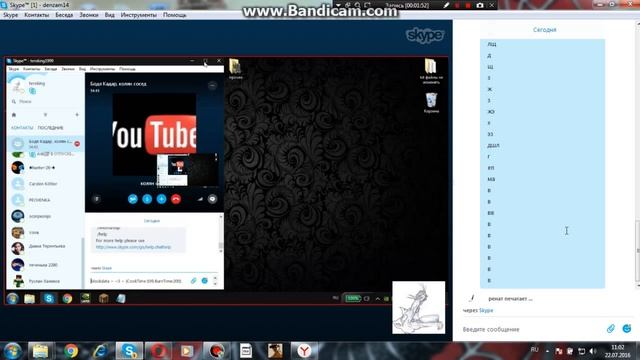Click the search field in shared Skype sidebar
The height and width of the screenshot is (360, 640).
[45, 101]
